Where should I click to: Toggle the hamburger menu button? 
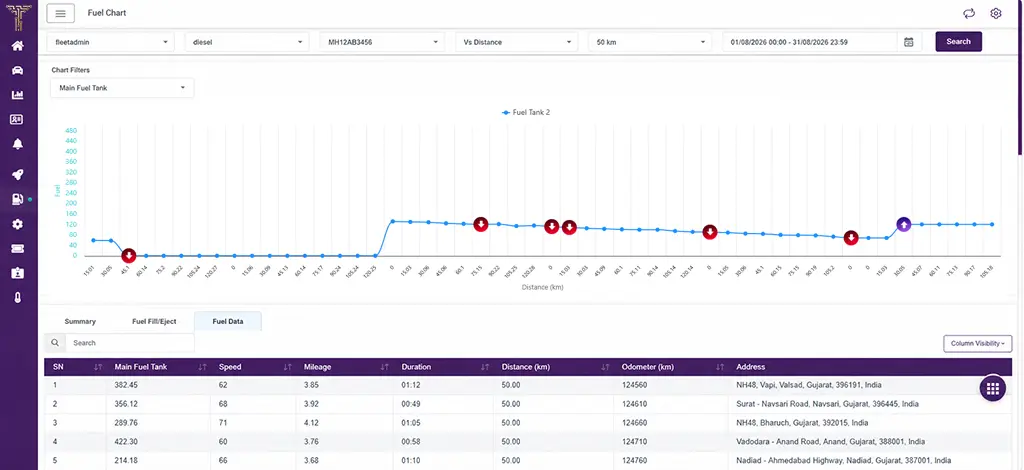click(60, 13)
